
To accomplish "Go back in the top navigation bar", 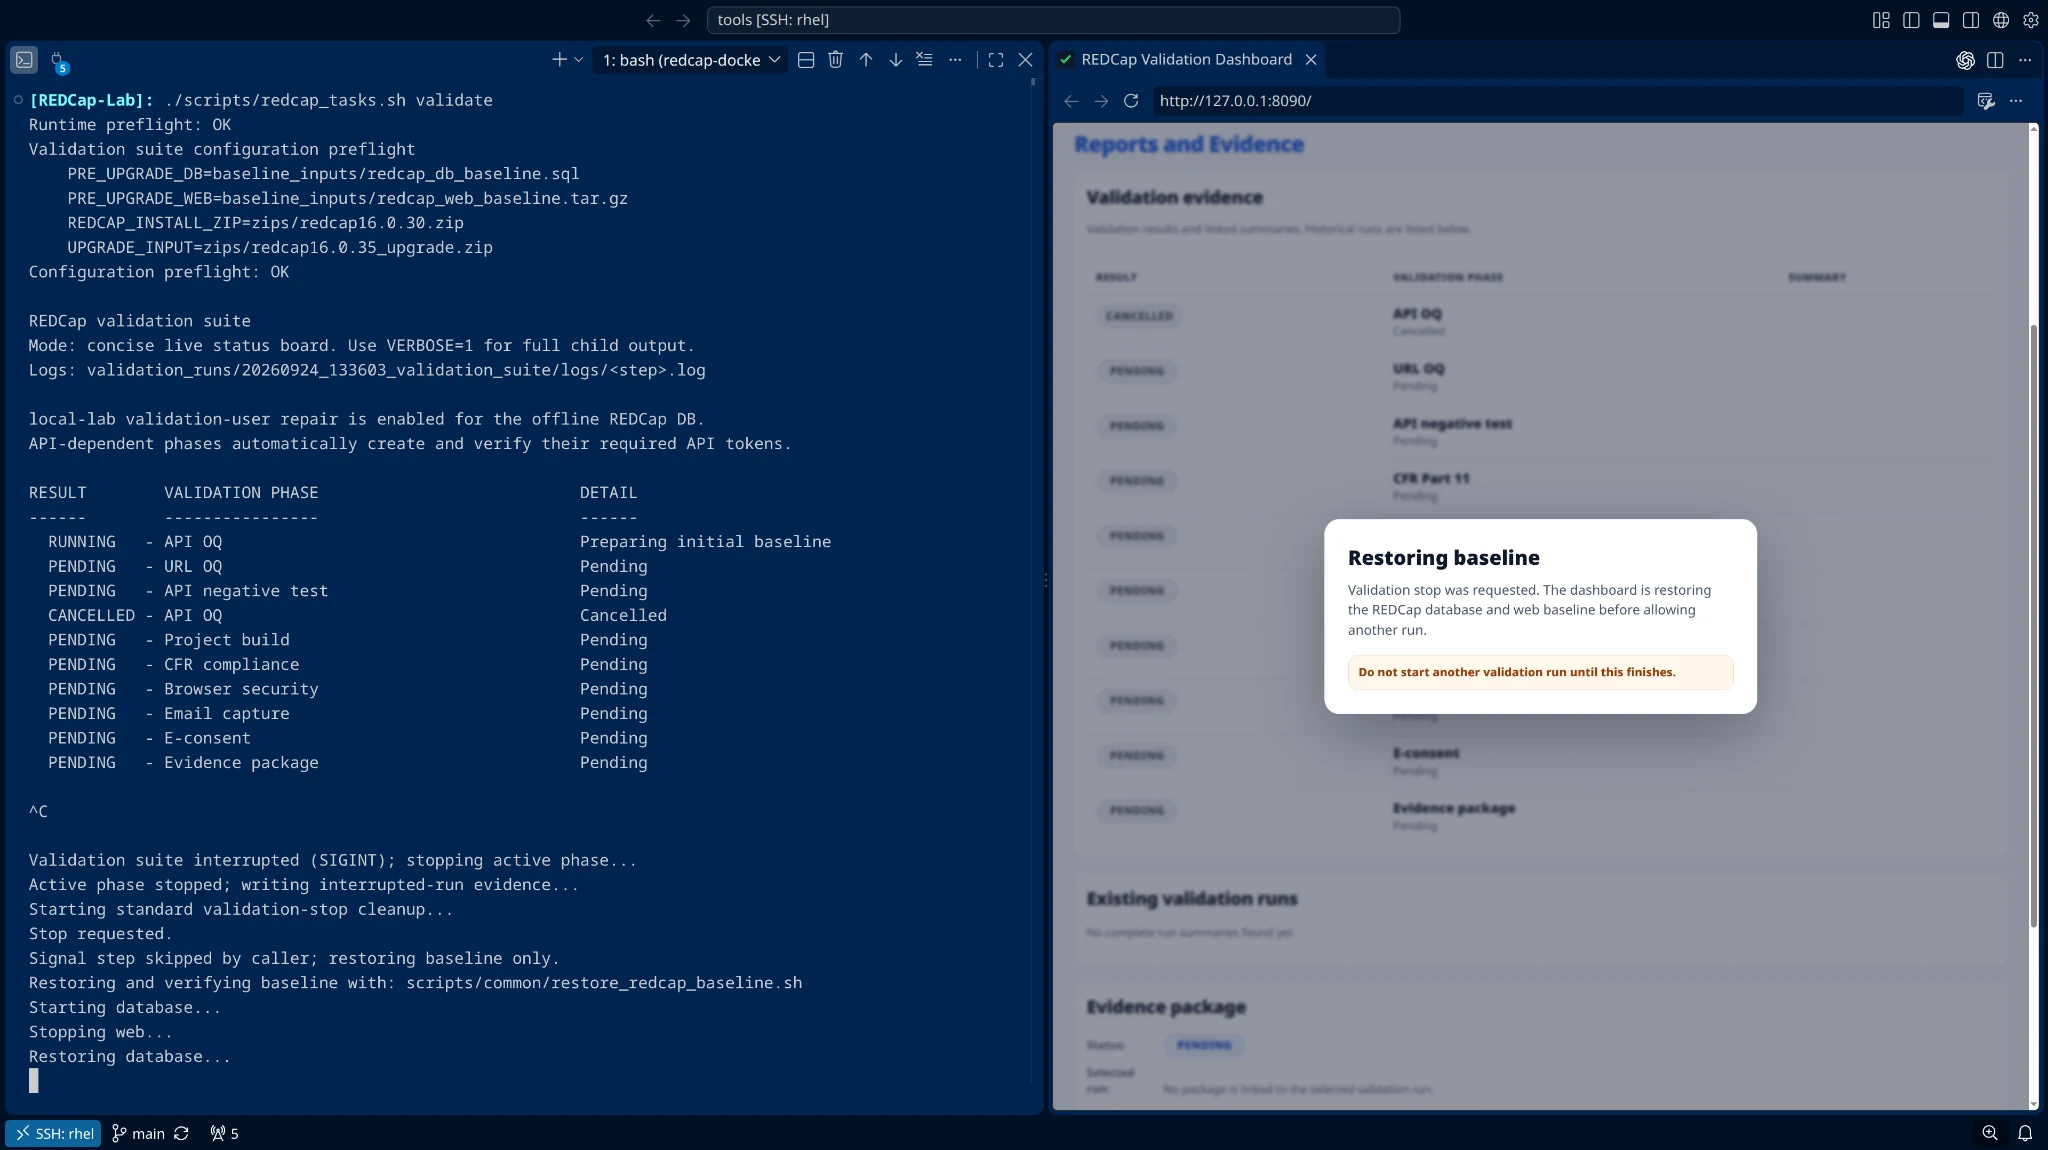I will 653,20.
